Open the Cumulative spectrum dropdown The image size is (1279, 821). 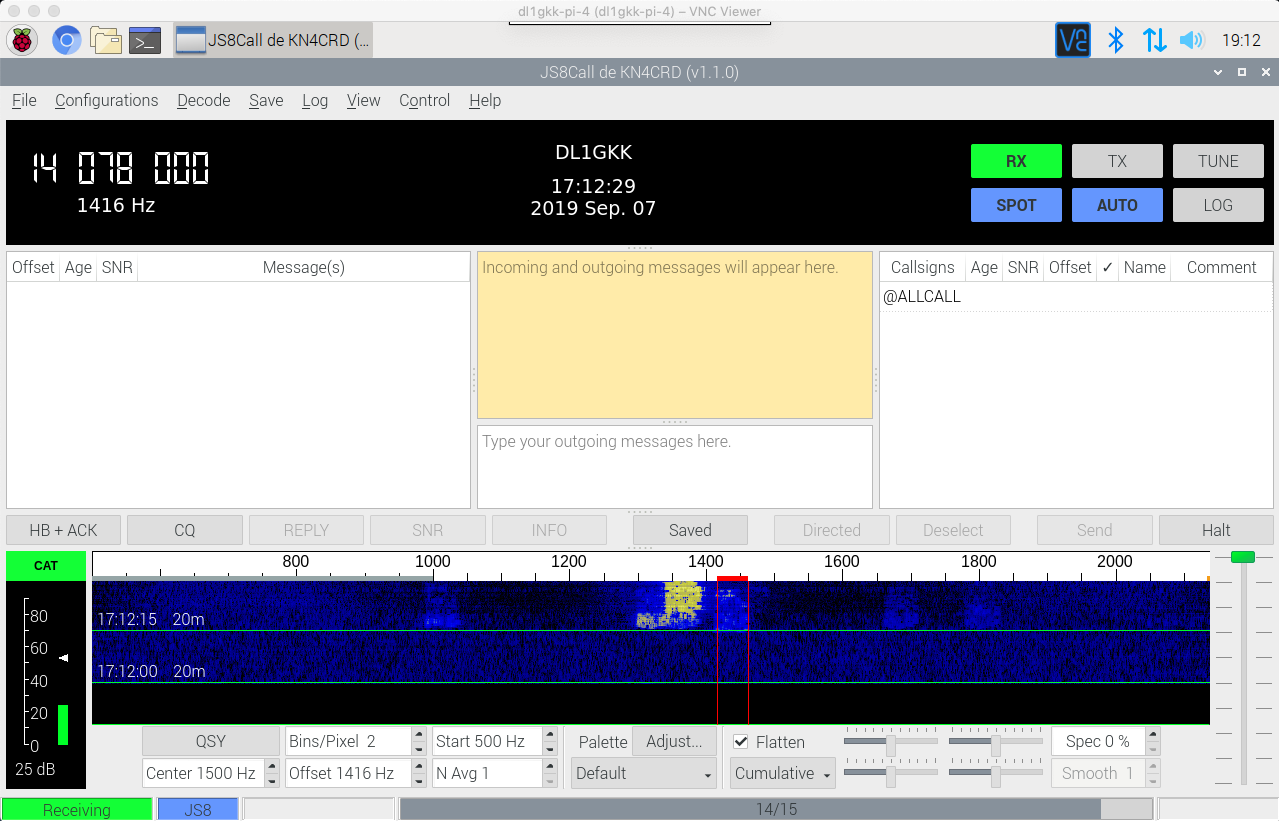(783, 773)
